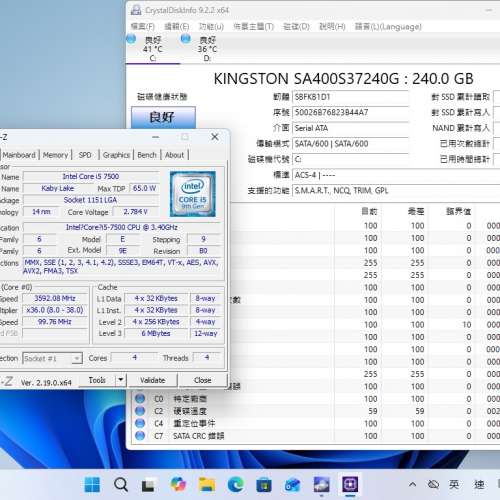Click the firmware field SBFK81D1

click(350, 97)
